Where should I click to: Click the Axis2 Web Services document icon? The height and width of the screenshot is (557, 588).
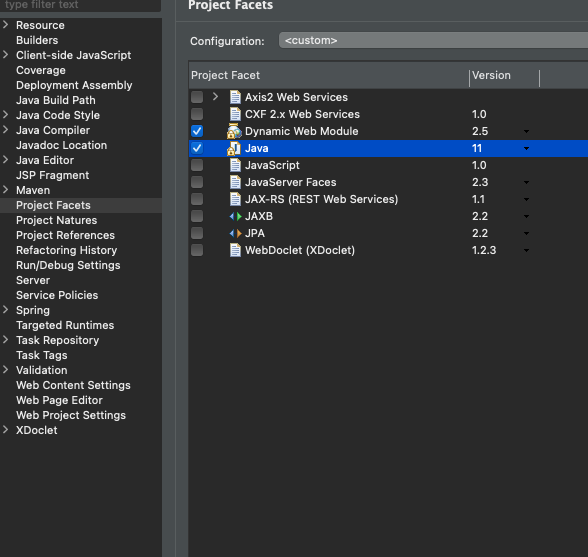(x=235, y=97)
